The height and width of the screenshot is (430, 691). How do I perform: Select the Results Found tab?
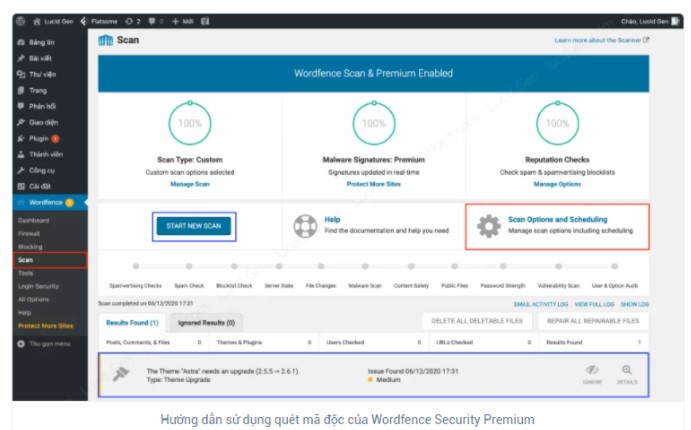[x=134, y=323]
